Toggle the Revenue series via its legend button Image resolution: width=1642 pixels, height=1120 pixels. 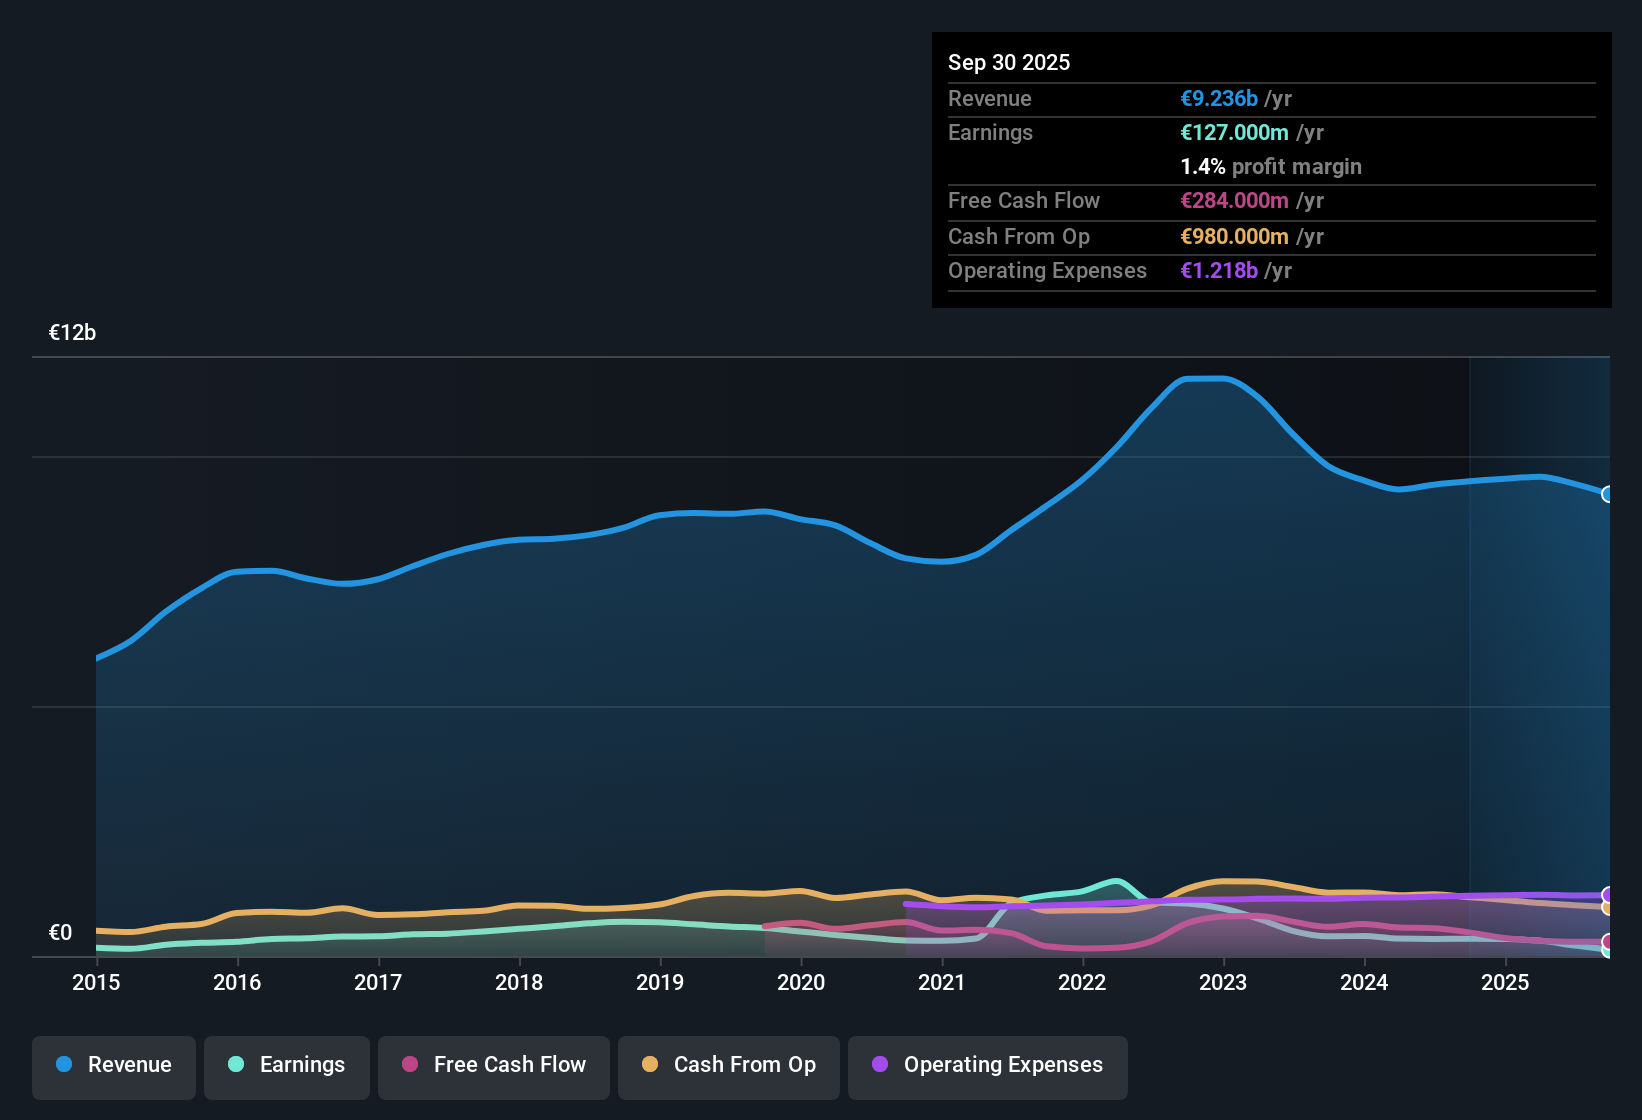click(x=113, y=1066)
